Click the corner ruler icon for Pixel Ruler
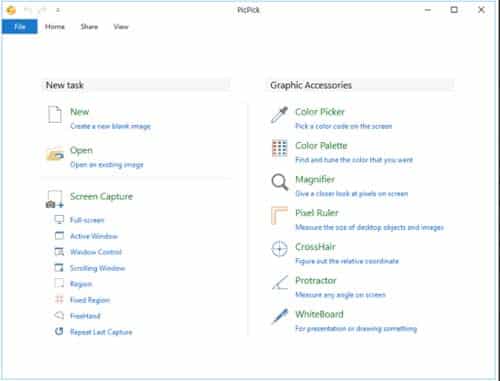Image resolution: width=500 pixels, height=381 pixels. coord(279,216)
